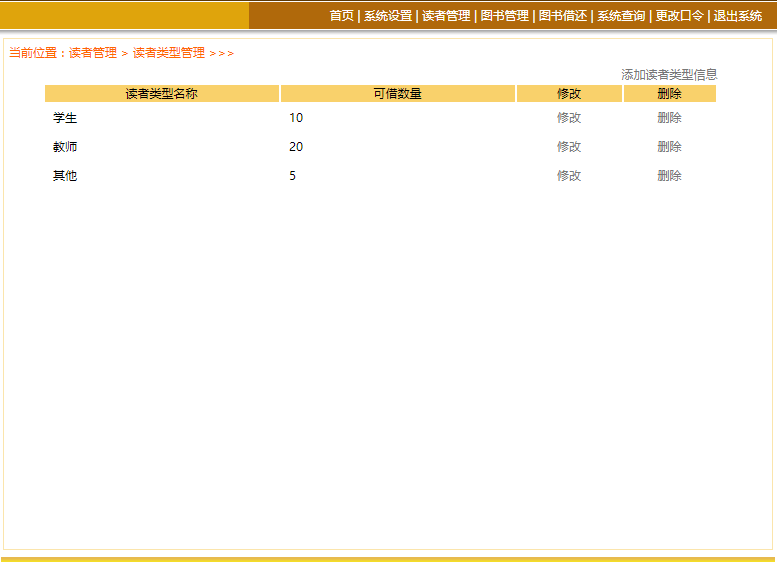Click 修改 for the 学生 row
This screenshot has width=777, height=563.
(569, 118)
